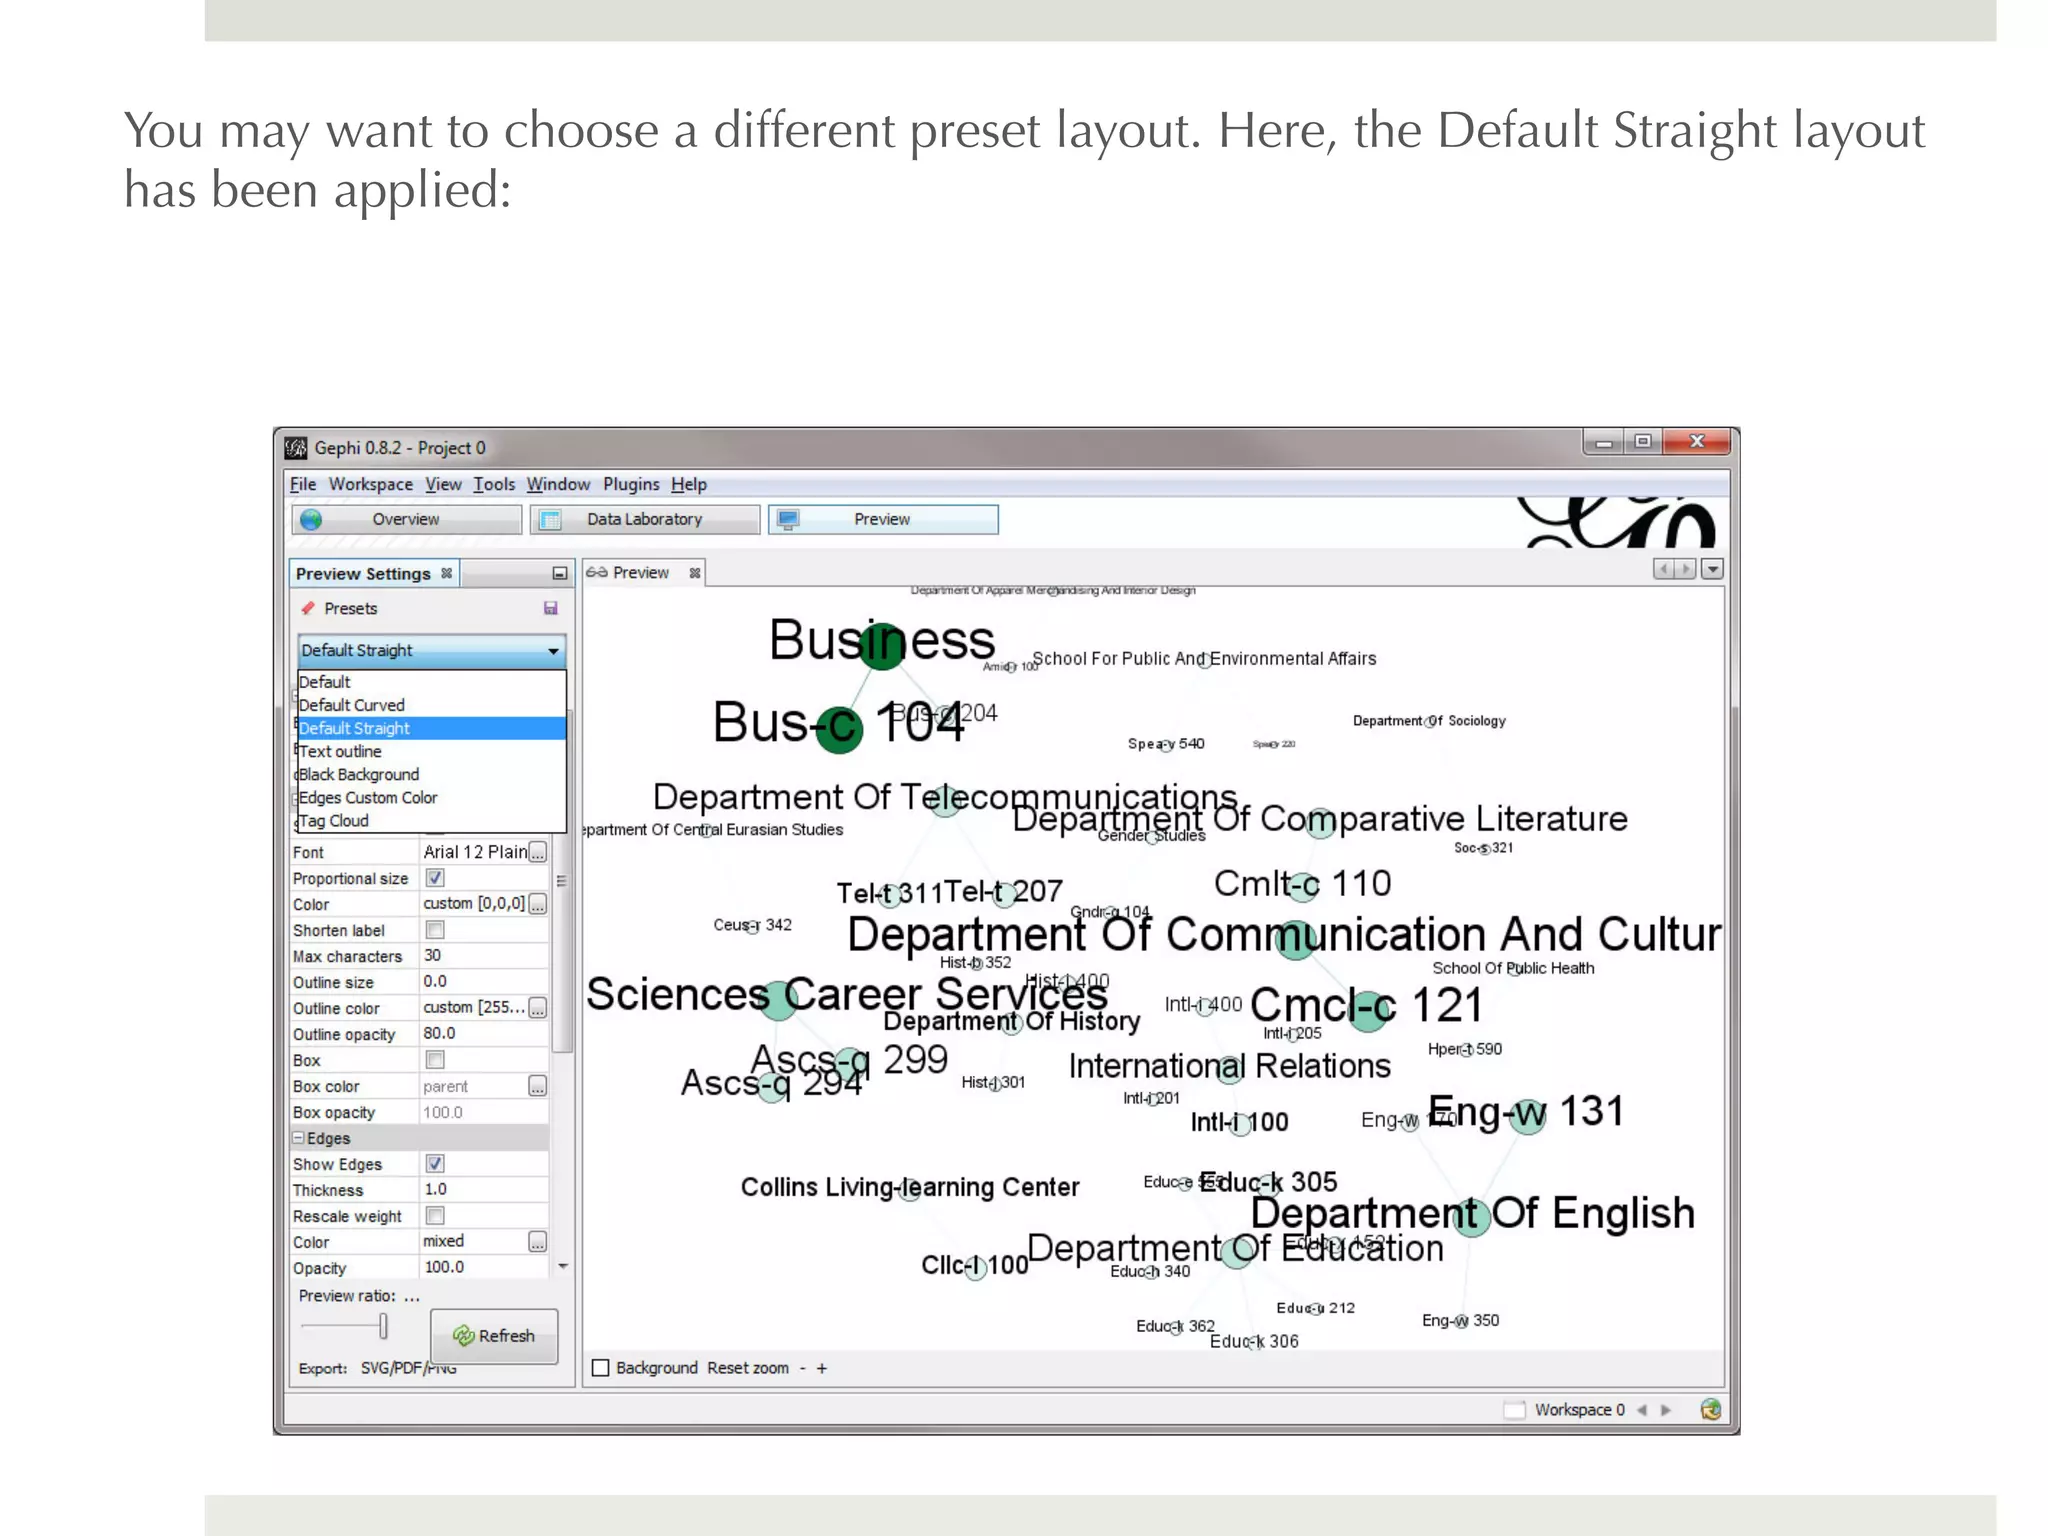
Task: Open the Tools menu
Action: click(494, 484)
